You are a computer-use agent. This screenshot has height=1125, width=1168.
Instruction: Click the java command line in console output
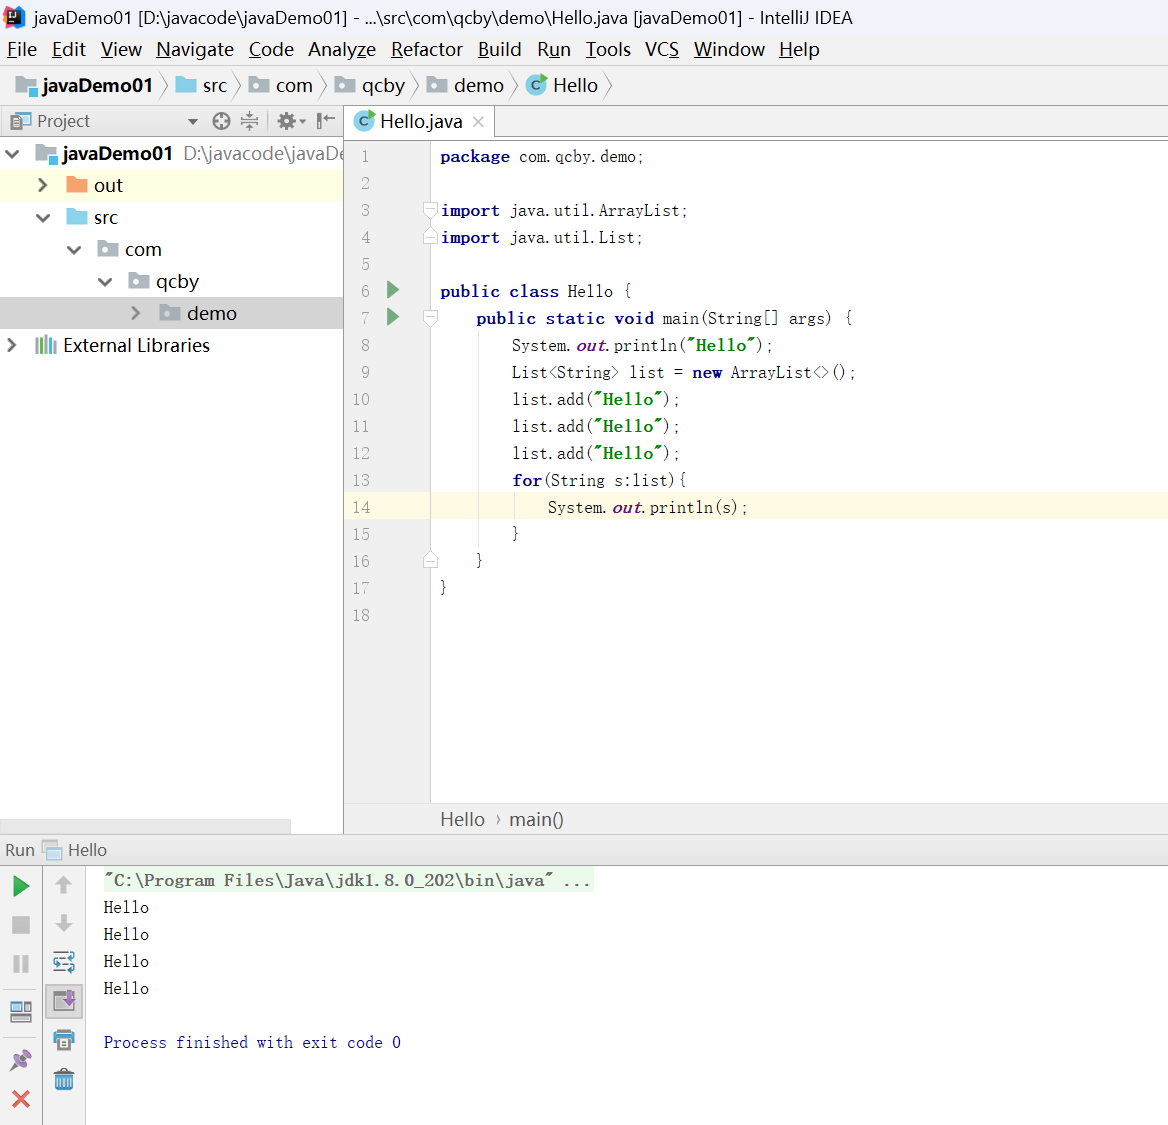pos(348,880)
